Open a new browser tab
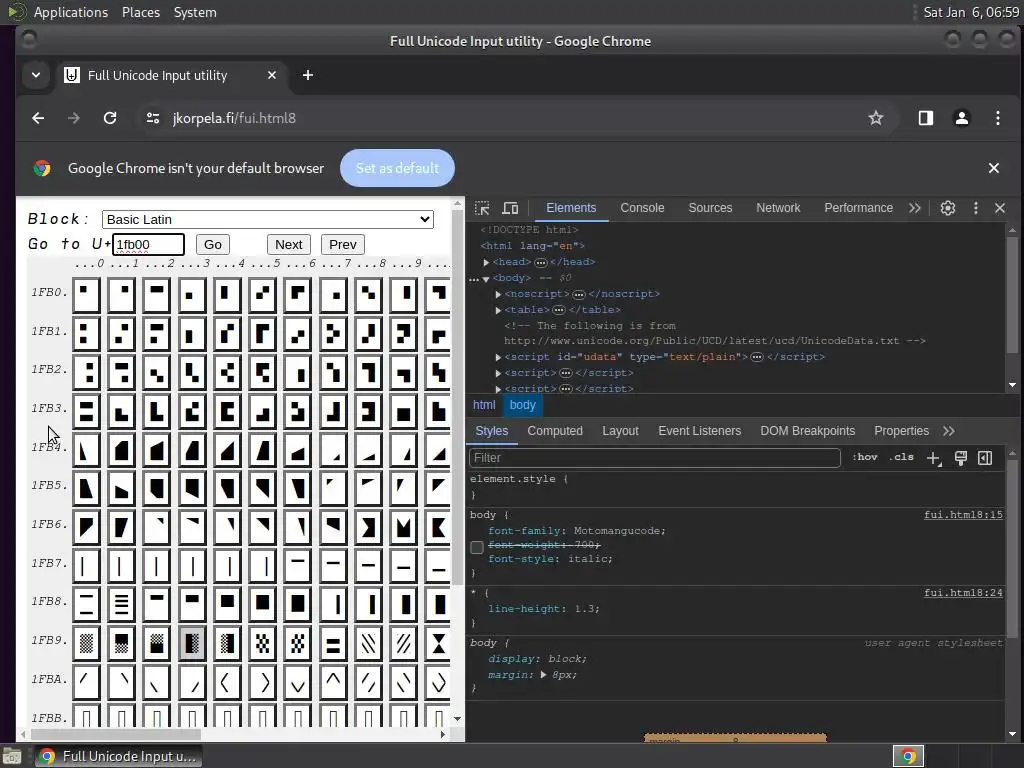 [308, 75]
